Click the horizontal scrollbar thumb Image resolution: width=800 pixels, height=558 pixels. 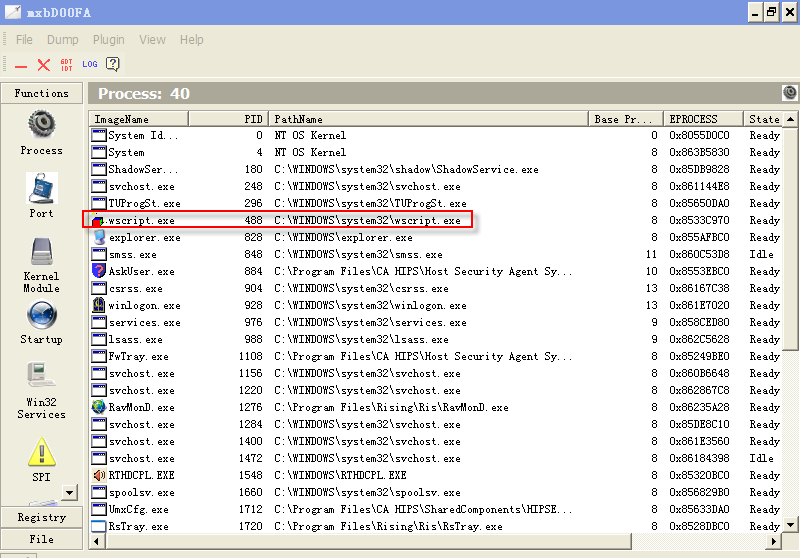point(368,541)
